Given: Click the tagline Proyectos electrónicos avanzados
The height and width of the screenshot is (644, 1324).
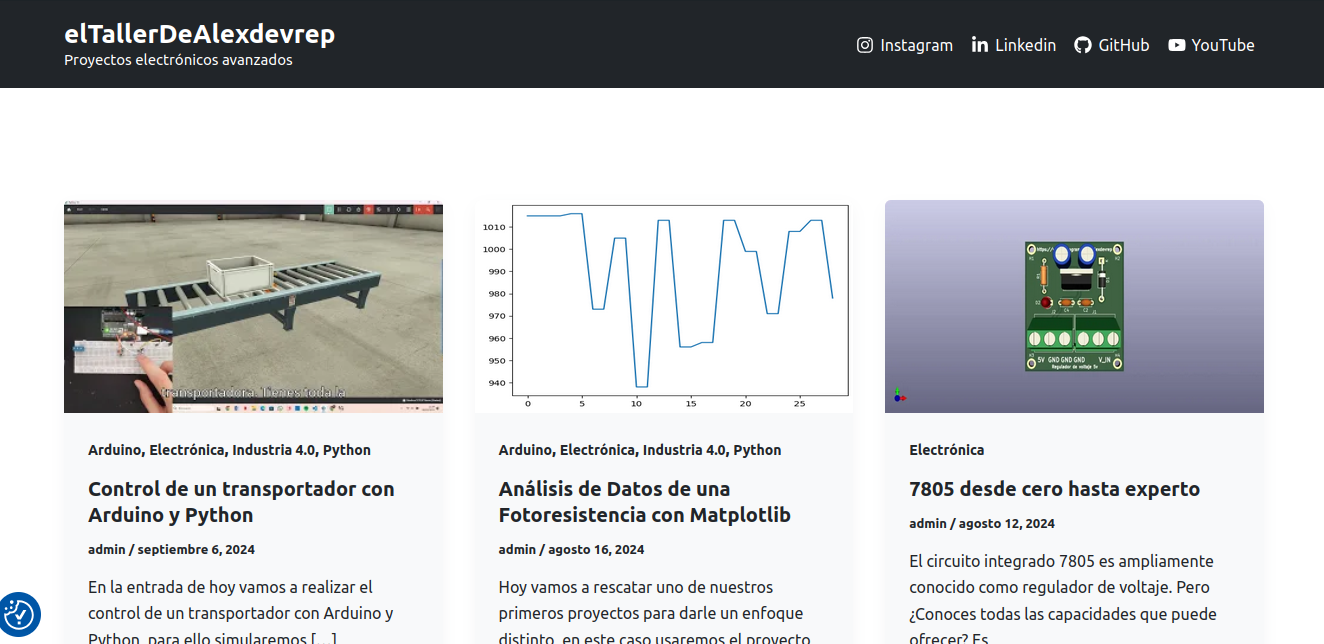Looking at the screenshot, I should coord(178,60).
